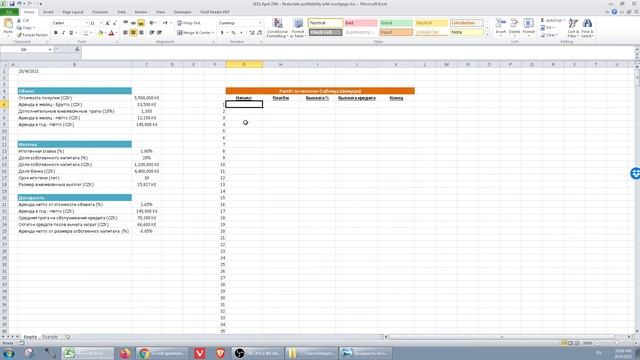Click the red Font Color button

111,33
